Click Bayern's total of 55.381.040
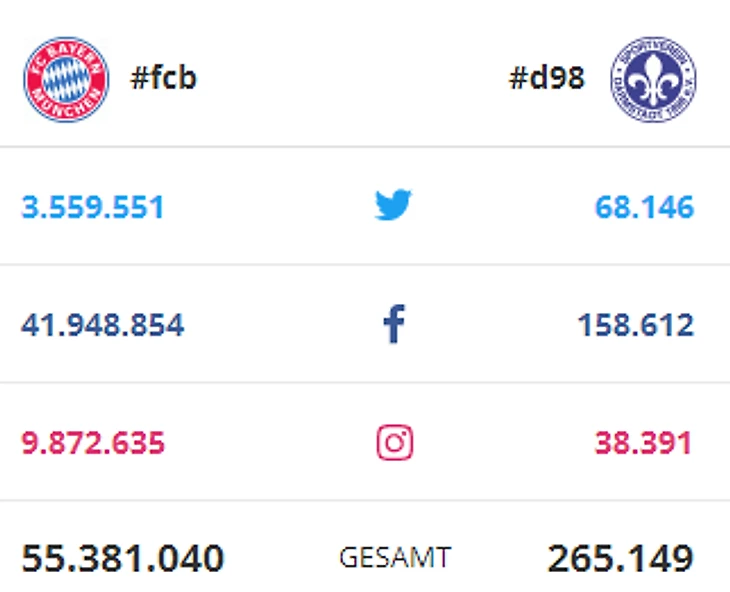The height and width of the screenshot is (592, 730). (x=123, y=558)
